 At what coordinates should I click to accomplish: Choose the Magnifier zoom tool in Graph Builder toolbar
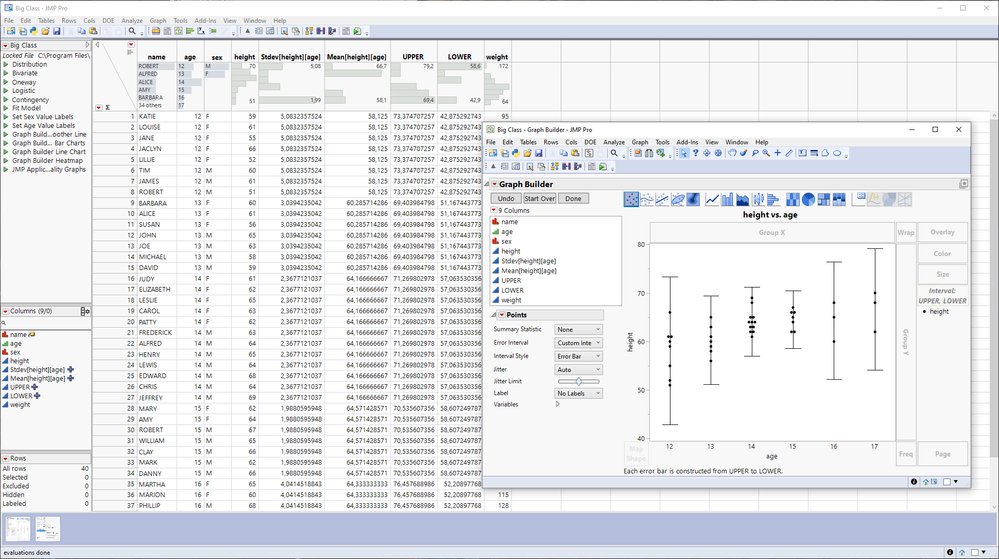point(766,153)
